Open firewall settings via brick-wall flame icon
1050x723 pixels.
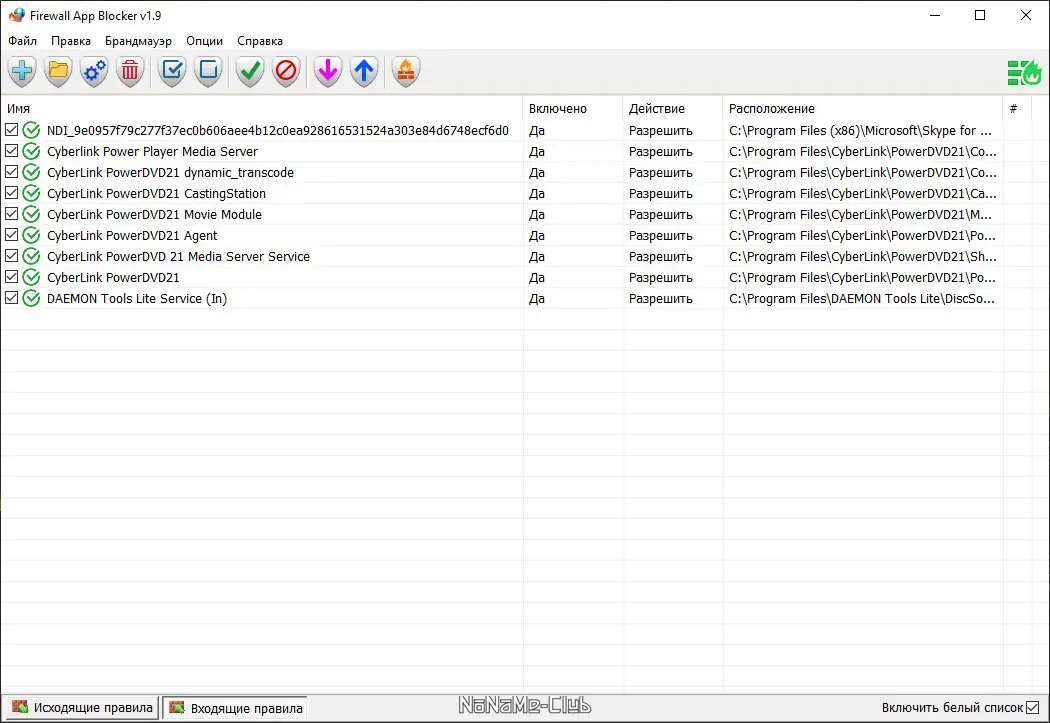pos(406,71)
